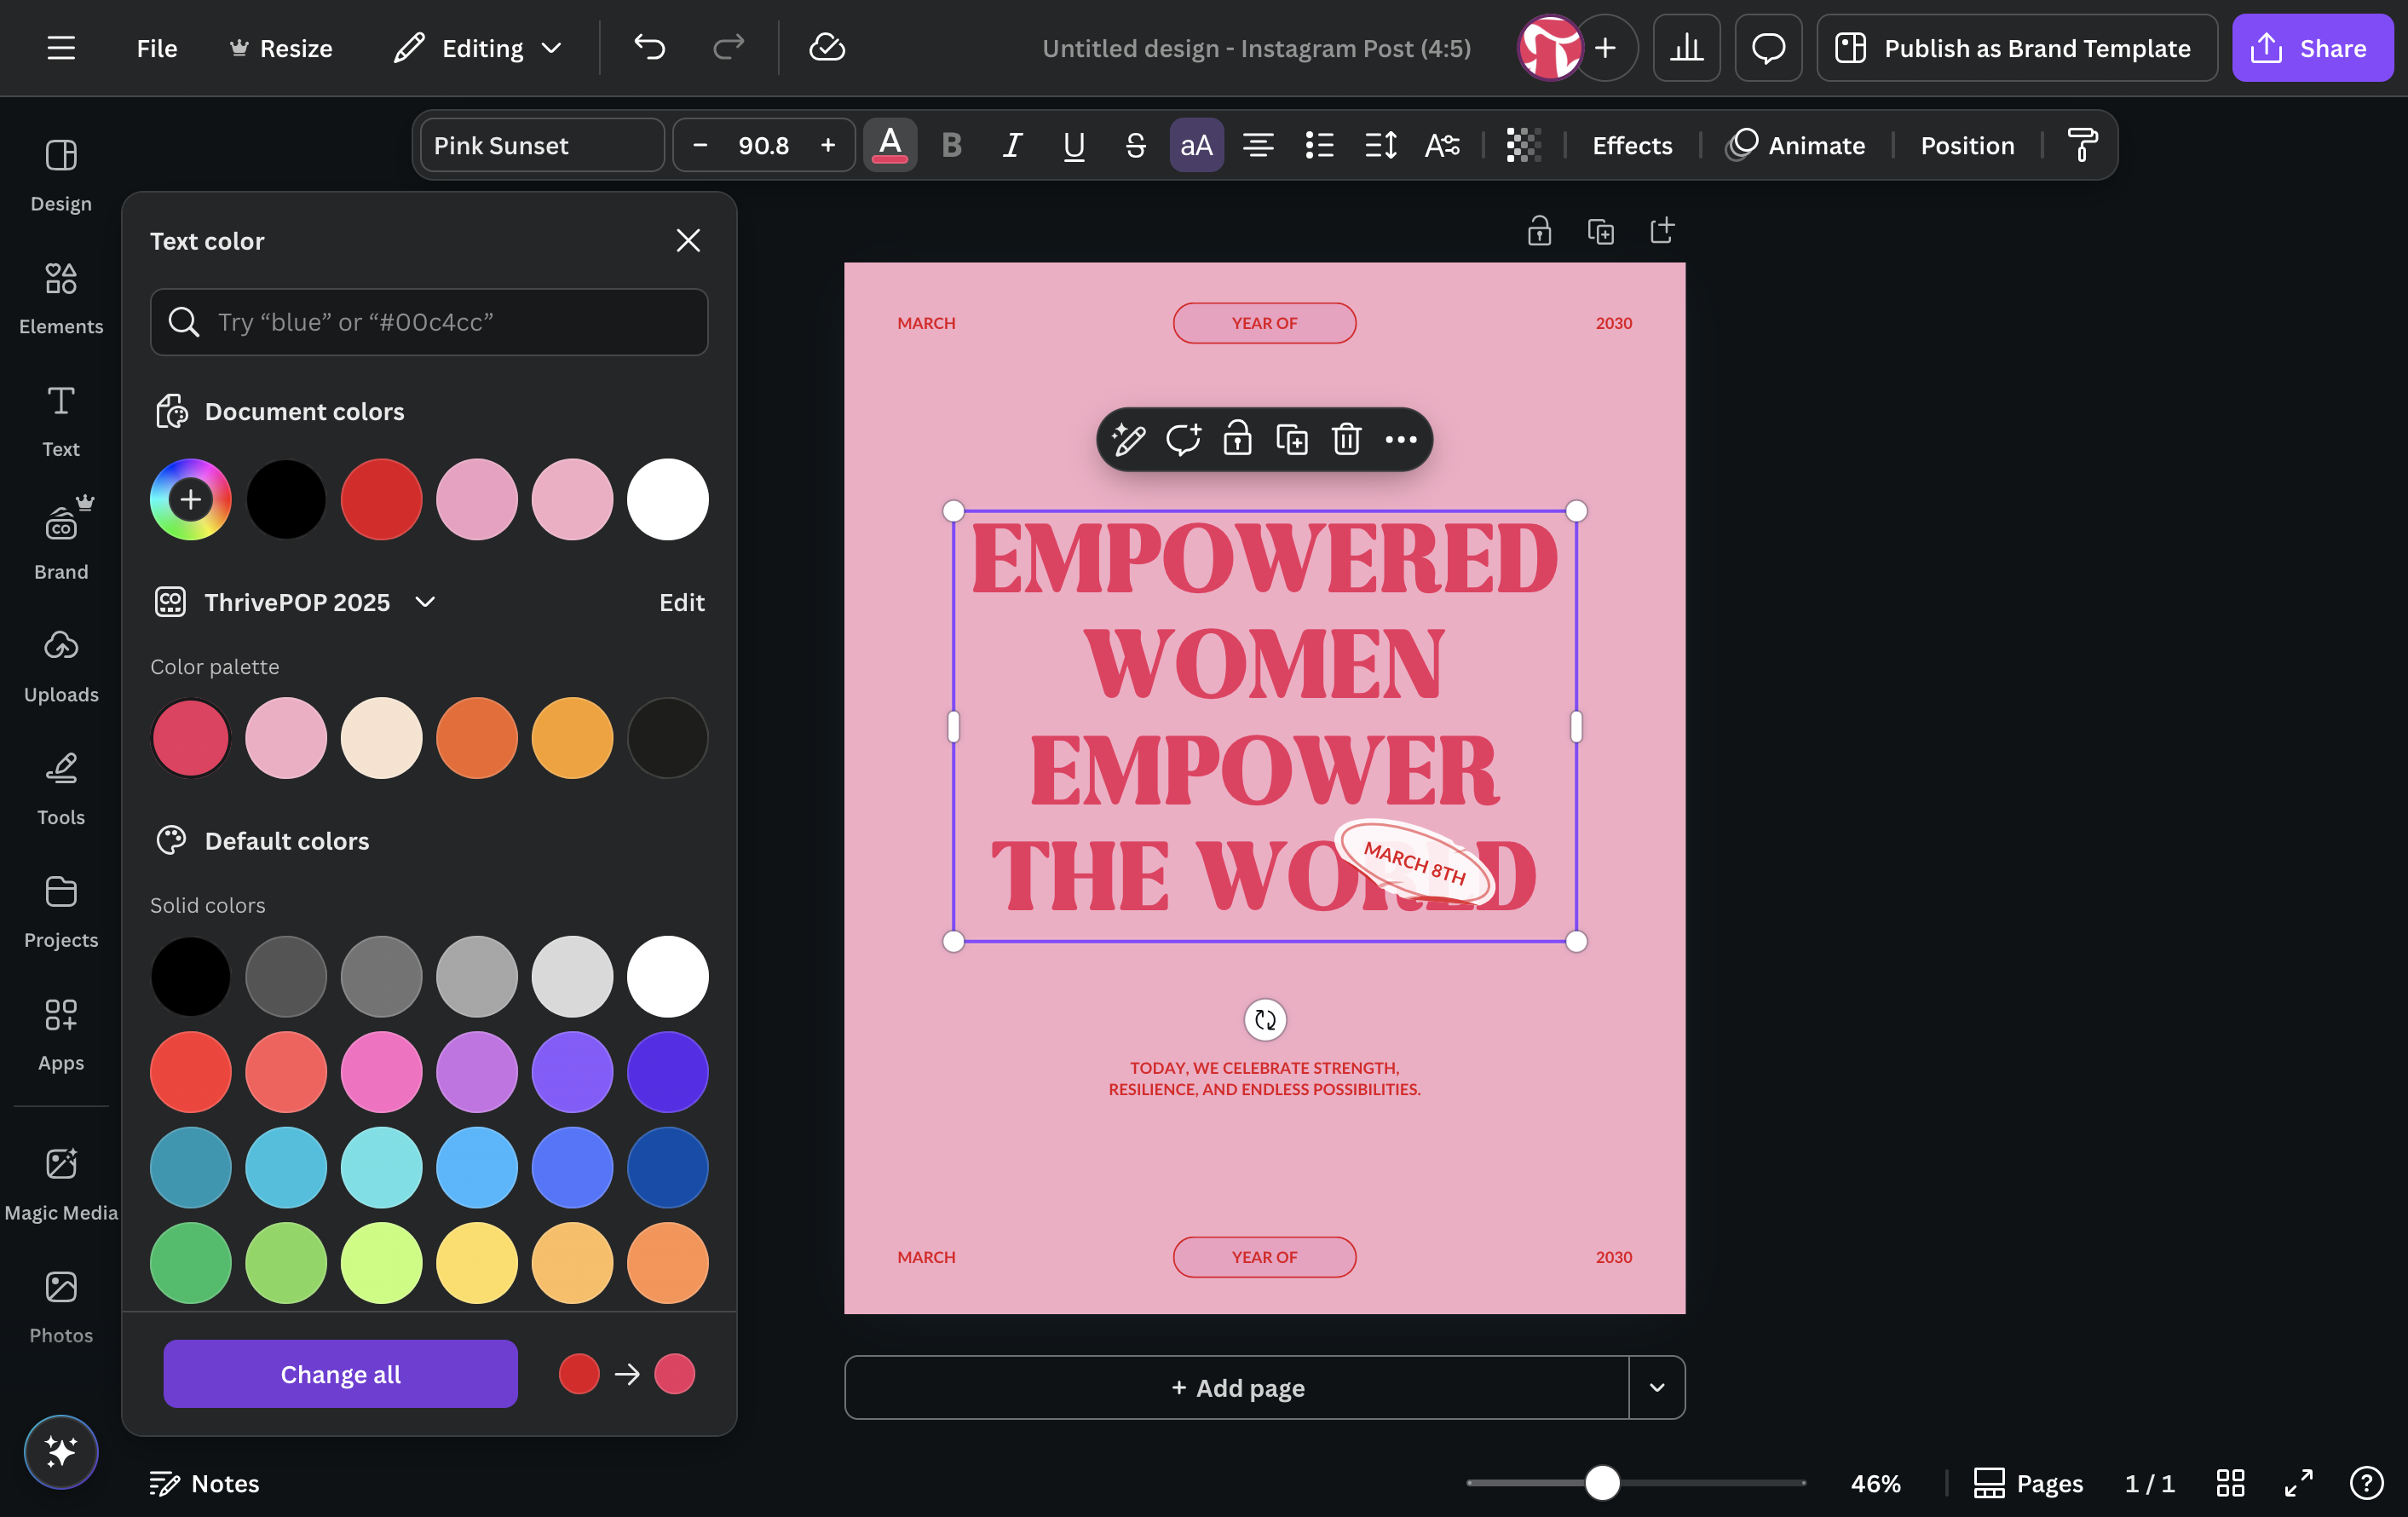2408x1517 pixels.
Task: Select the red document color swatch
Action: pos(381,499)
